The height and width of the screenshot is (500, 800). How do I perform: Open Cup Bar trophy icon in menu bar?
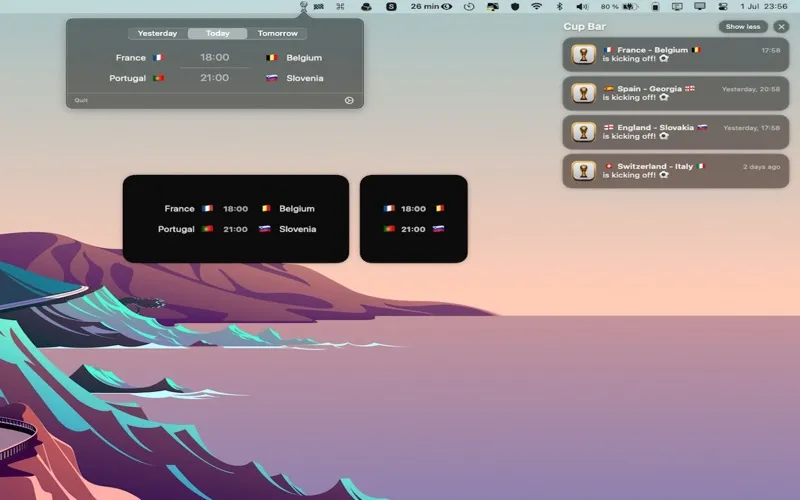coord(304,6)
